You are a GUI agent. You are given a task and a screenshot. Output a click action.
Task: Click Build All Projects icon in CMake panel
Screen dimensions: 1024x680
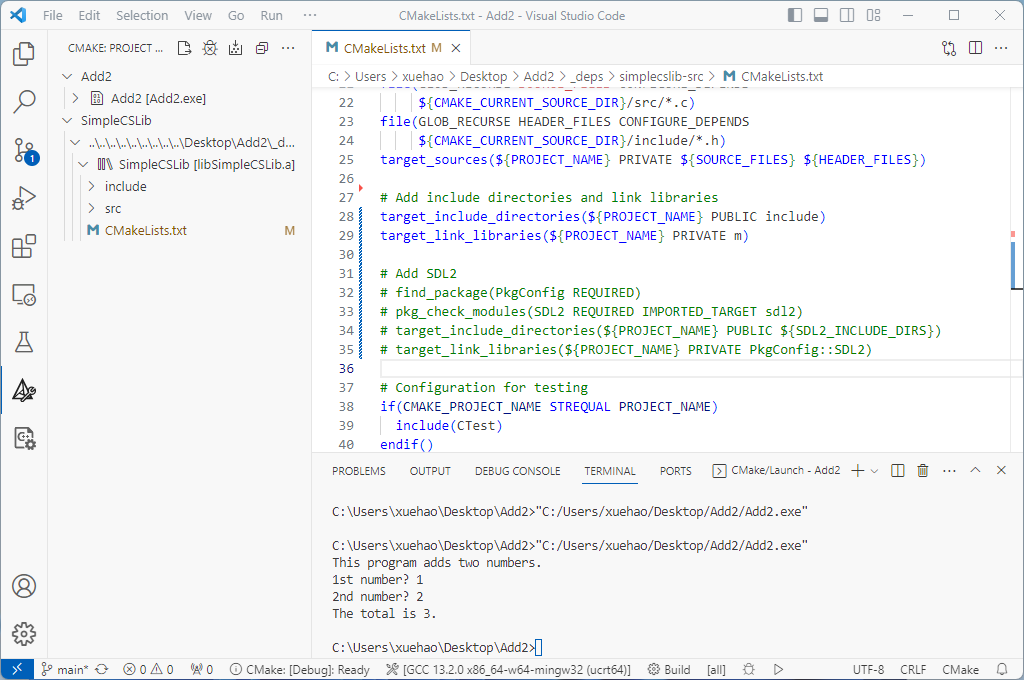(x=236, y=47)
